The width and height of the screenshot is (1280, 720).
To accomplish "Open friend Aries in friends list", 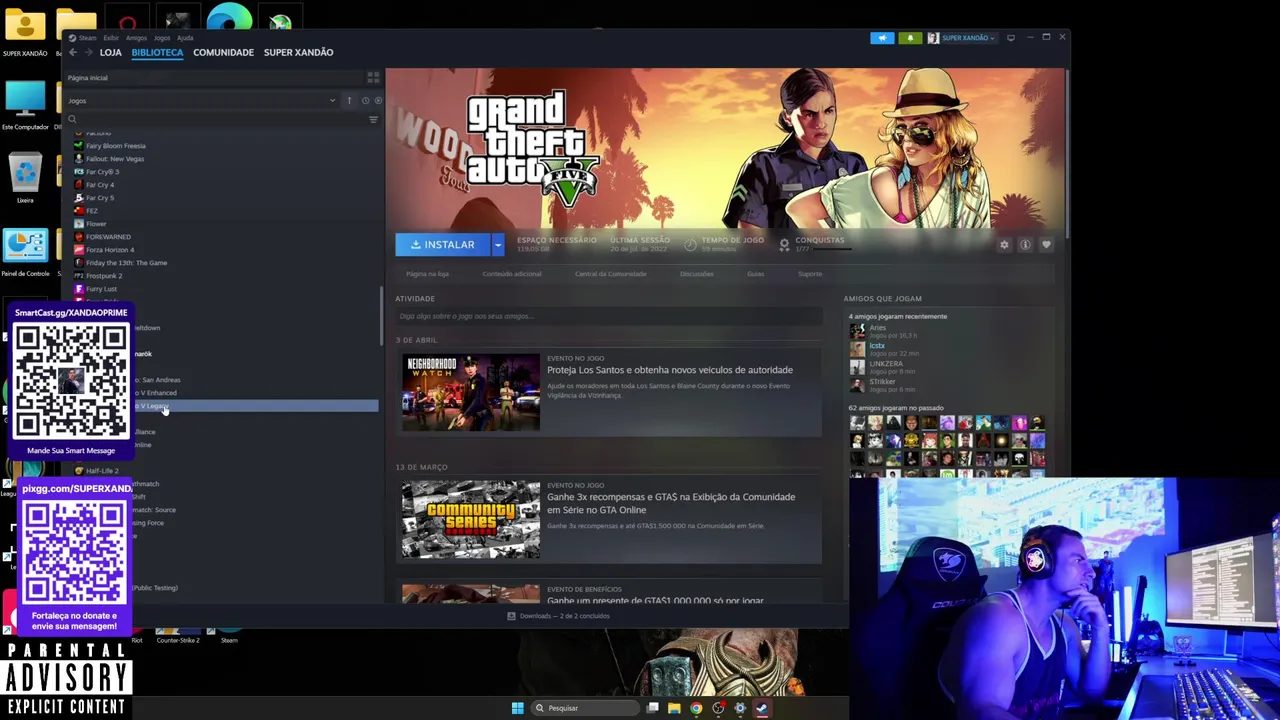I will coord(877,328).
